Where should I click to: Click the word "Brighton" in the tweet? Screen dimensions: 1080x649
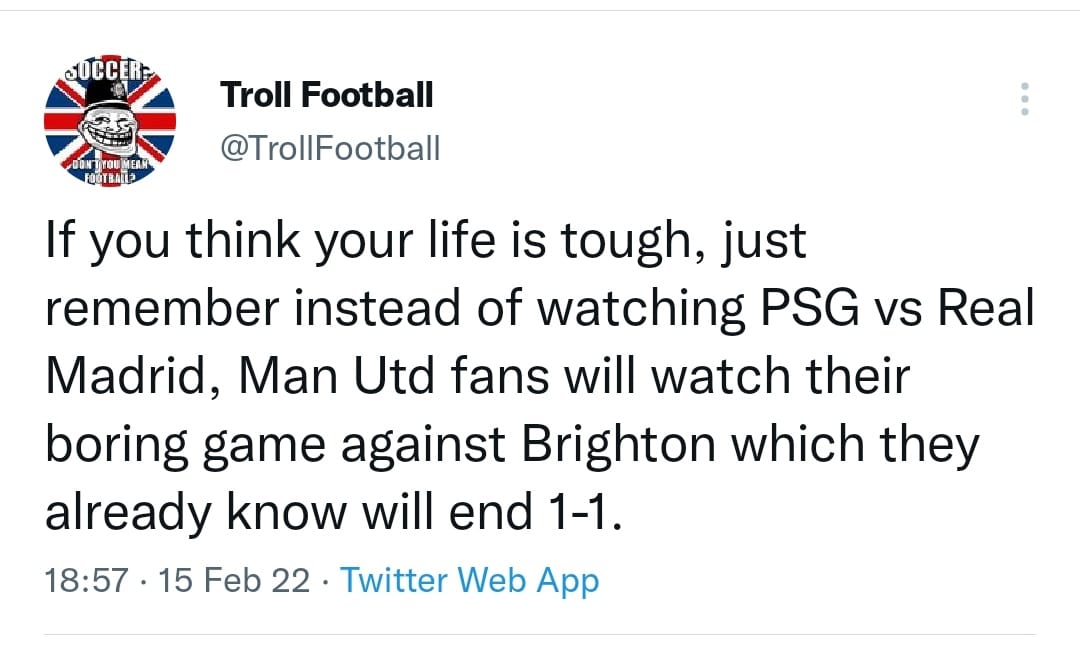(x=618, y=444)
